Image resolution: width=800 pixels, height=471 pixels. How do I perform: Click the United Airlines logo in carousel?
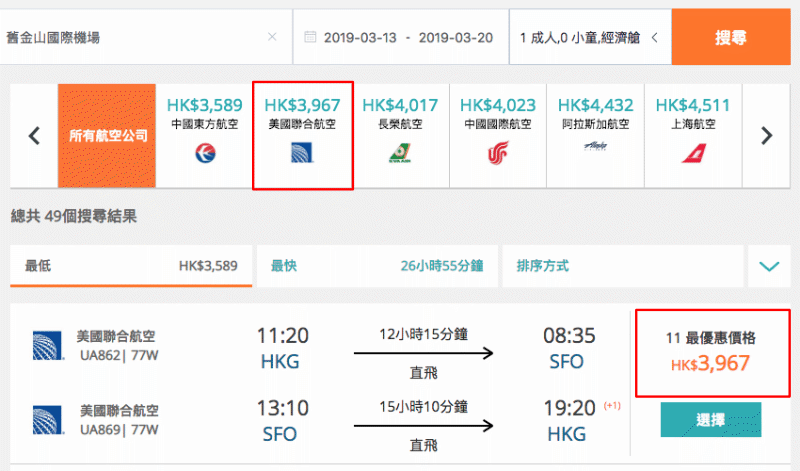point(302,153)
